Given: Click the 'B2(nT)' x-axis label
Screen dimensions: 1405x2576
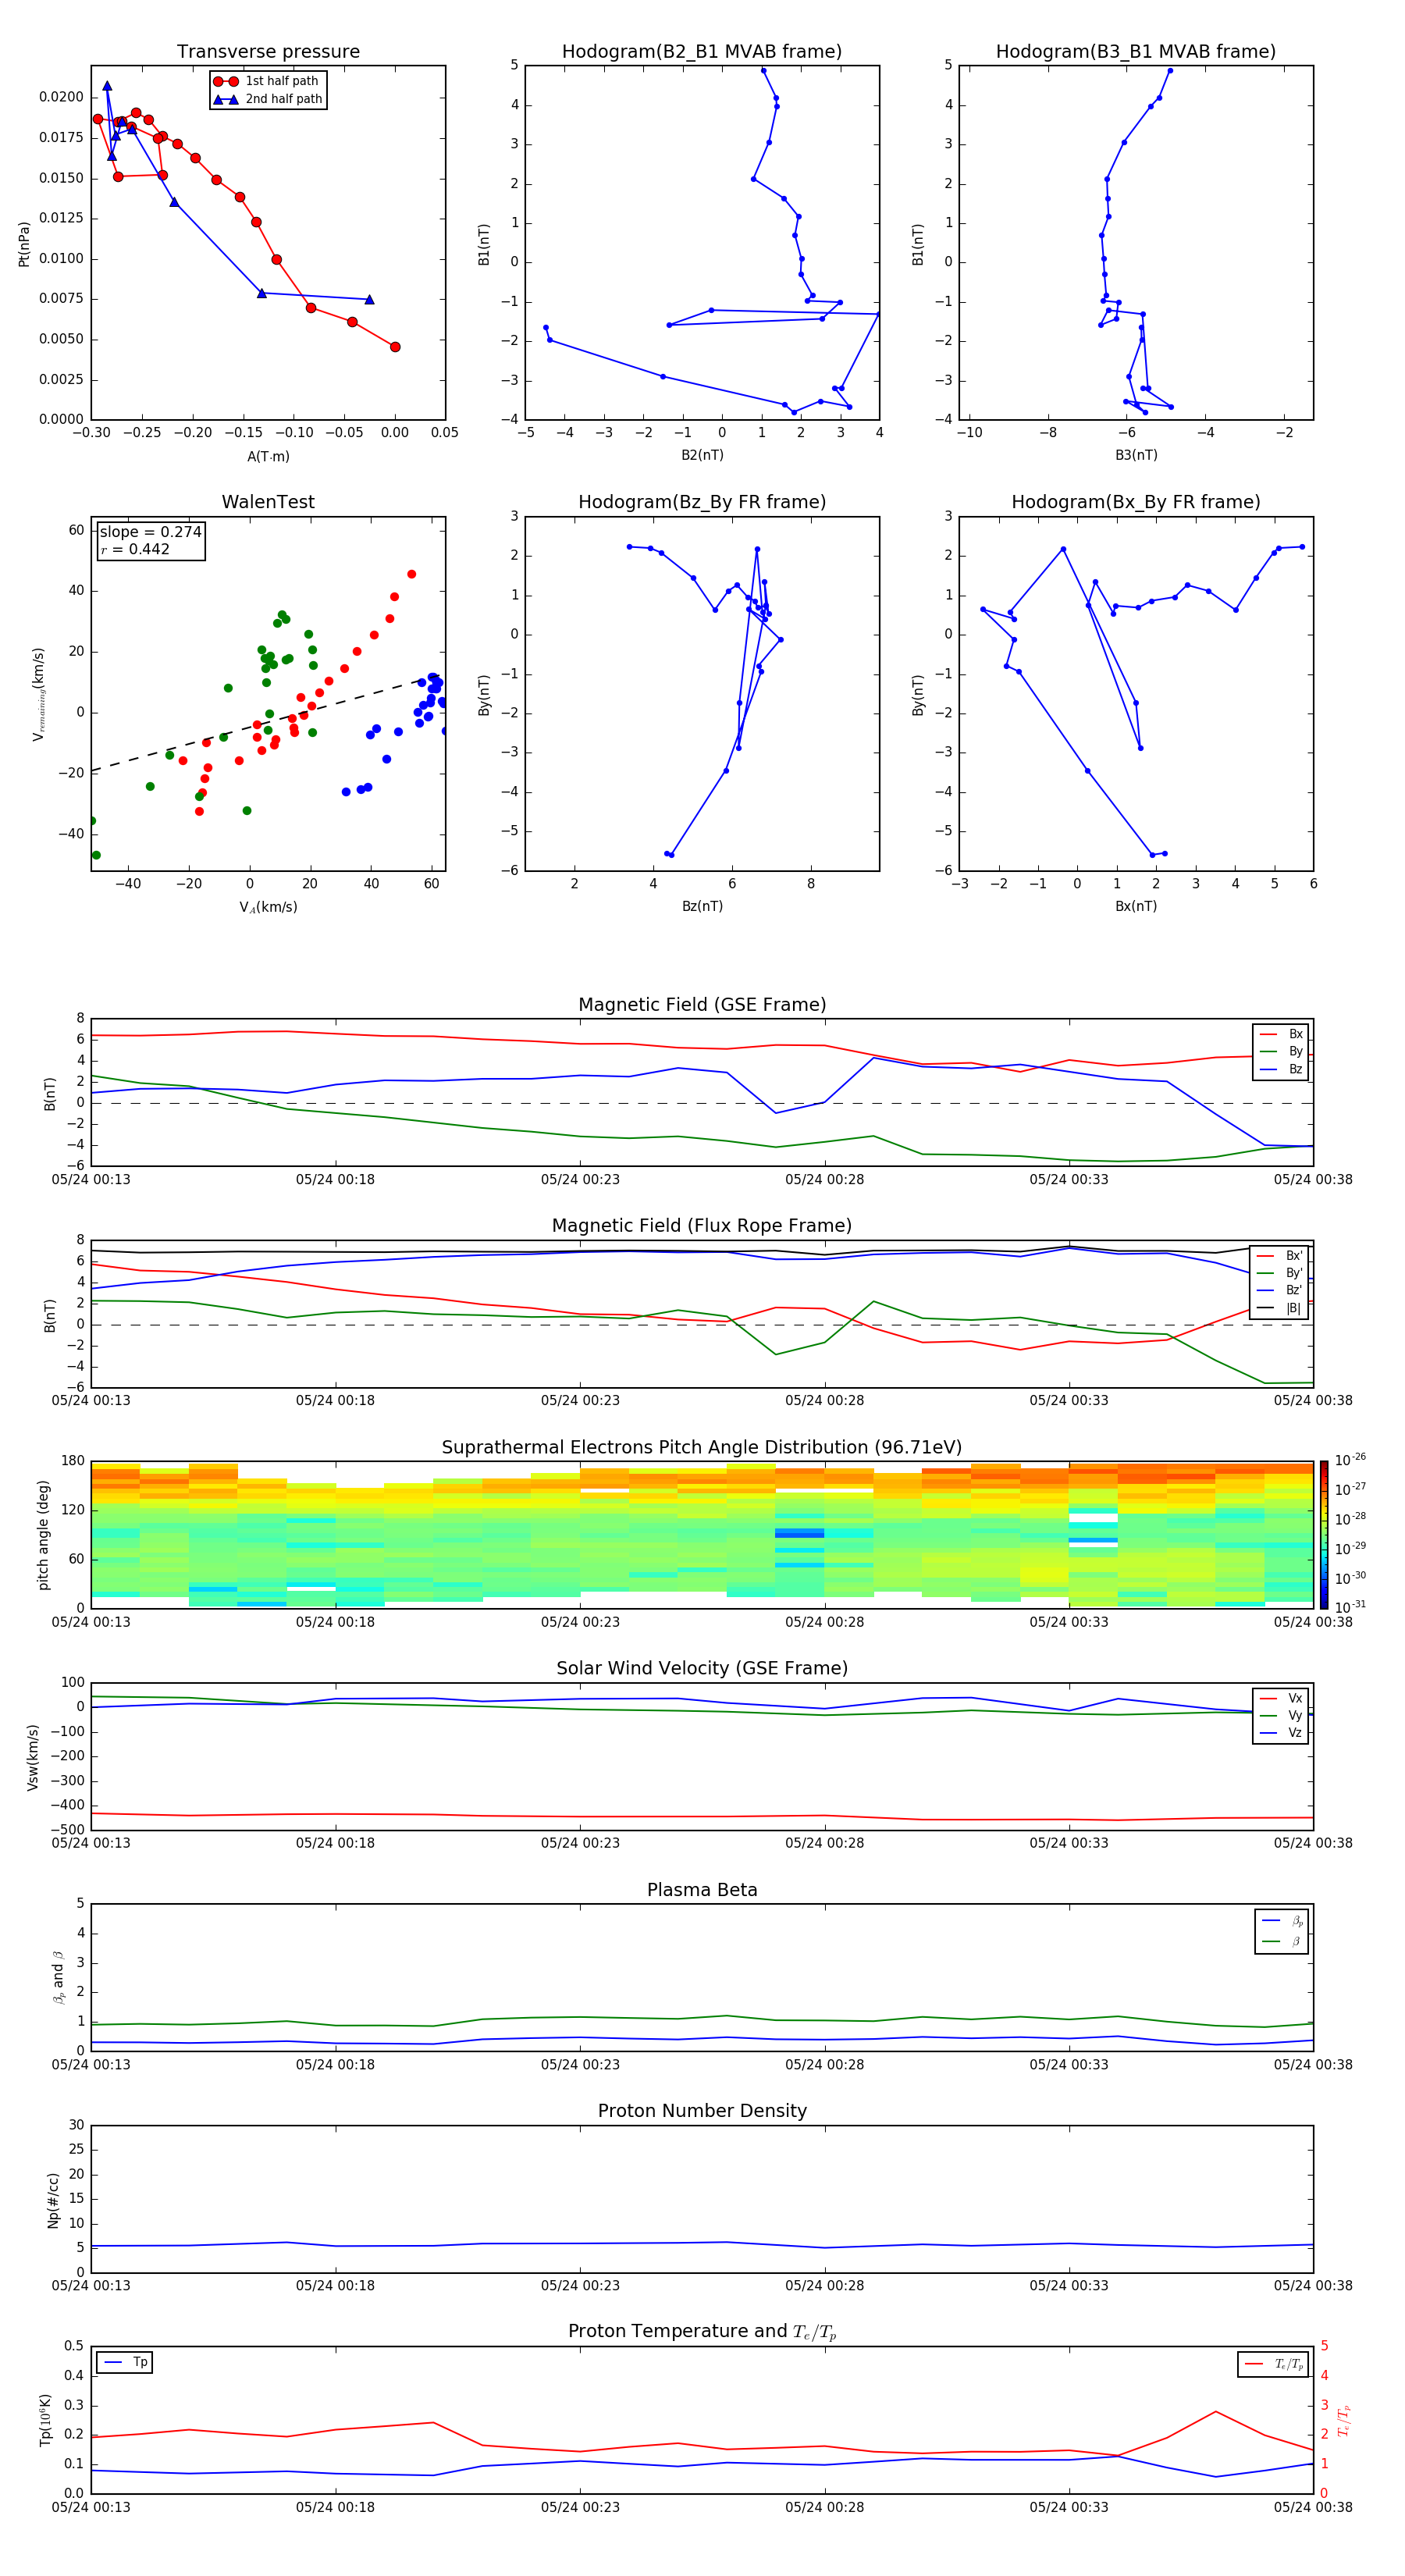Looking at the screenshot, I should [702, 455].
